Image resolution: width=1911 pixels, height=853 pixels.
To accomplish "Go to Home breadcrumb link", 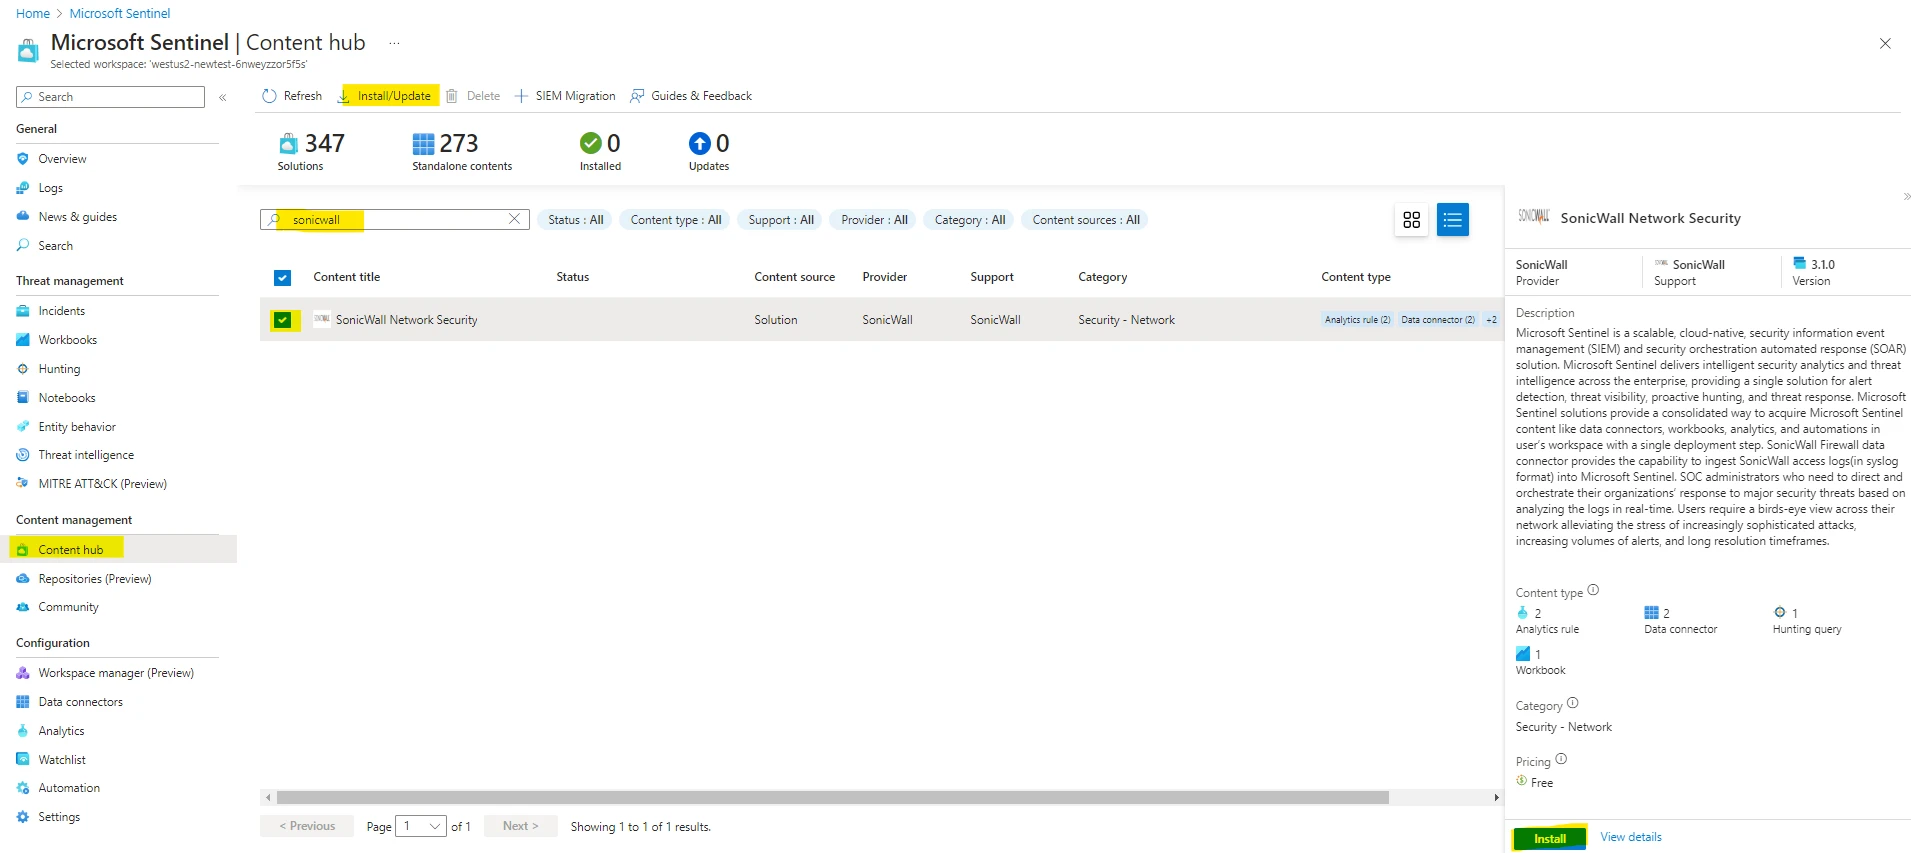I will (x=33, y=14).
